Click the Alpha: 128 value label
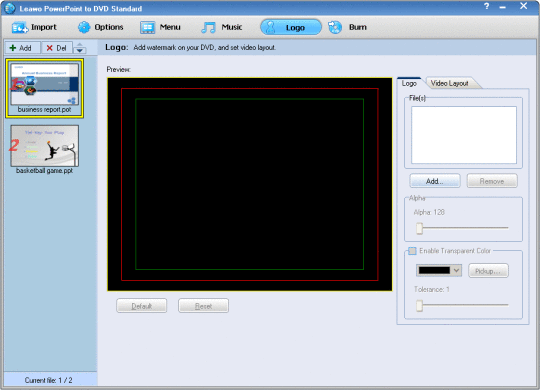Viewport: 540px width, 390px height. tap(429, 212)
